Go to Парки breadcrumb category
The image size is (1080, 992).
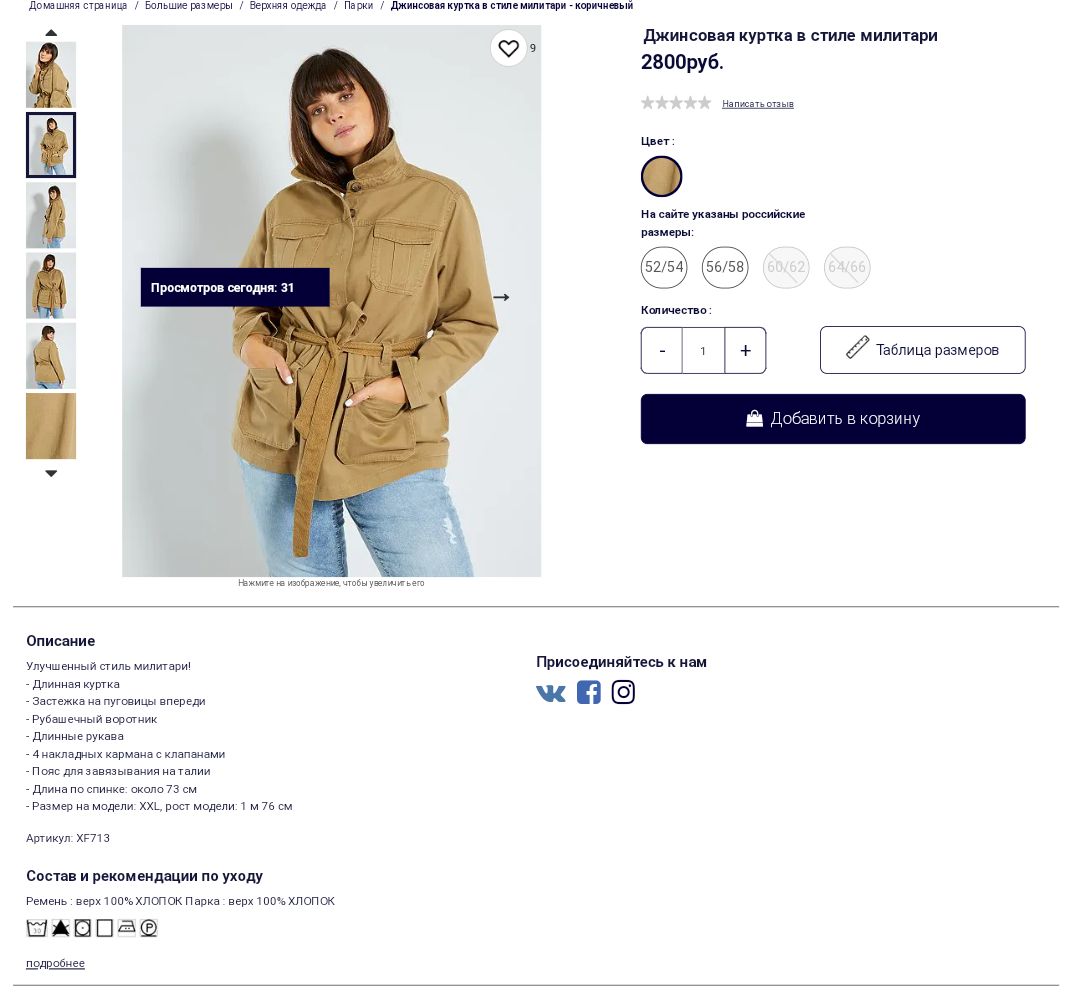[358, 6]
